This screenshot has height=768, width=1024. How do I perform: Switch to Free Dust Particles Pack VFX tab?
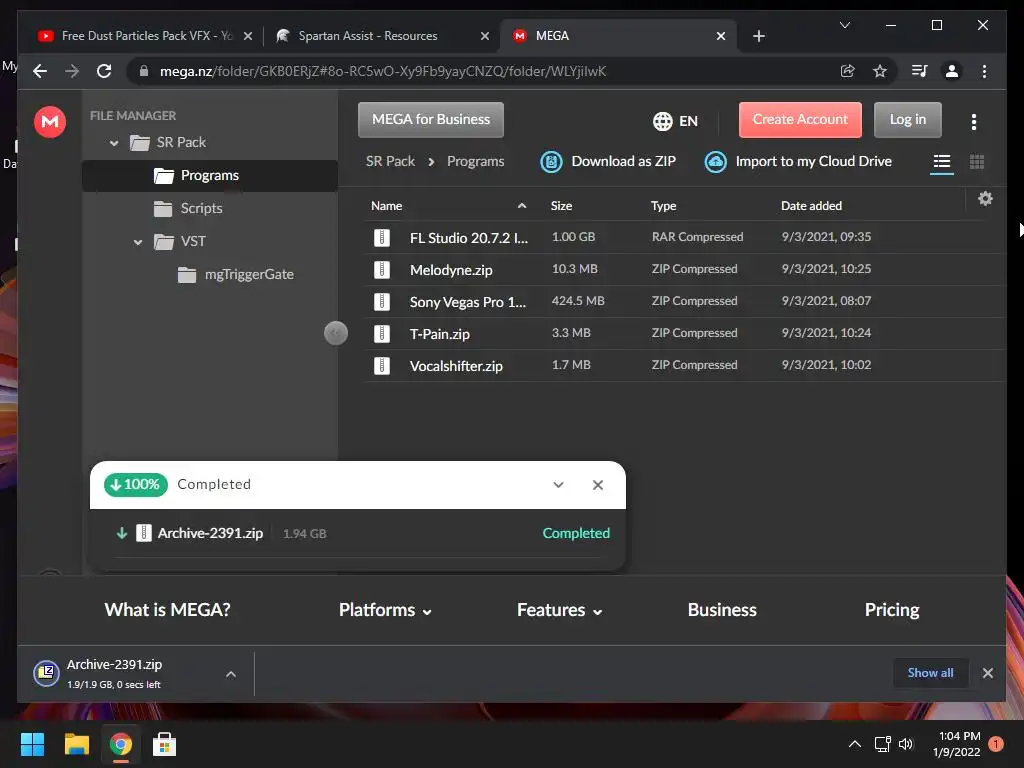pyautogui.click(x=147, y=36)
